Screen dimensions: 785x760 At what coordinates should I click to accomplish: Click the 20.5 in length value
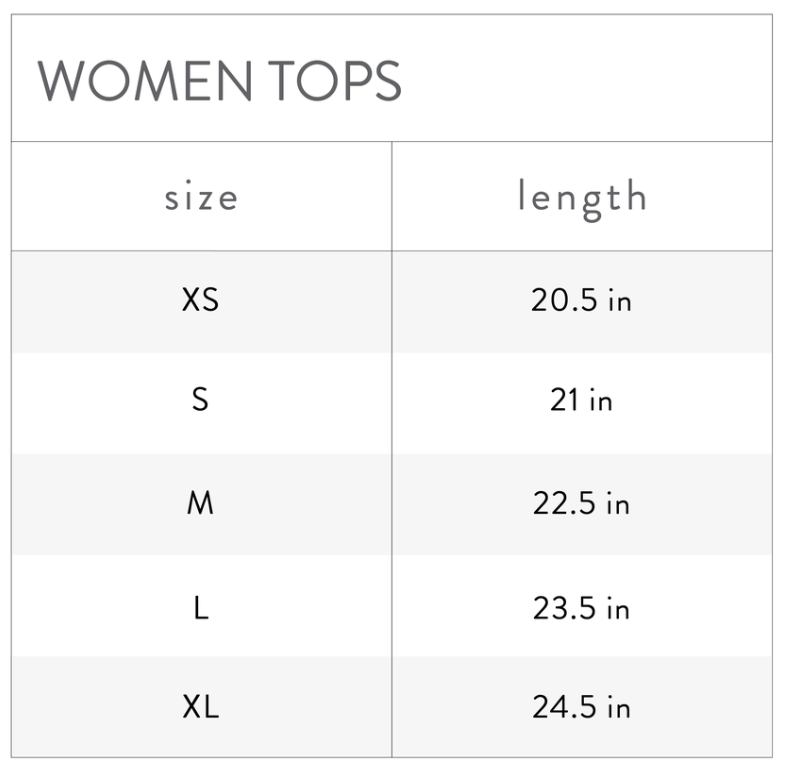pyautogui.click(x=581, y=300)
